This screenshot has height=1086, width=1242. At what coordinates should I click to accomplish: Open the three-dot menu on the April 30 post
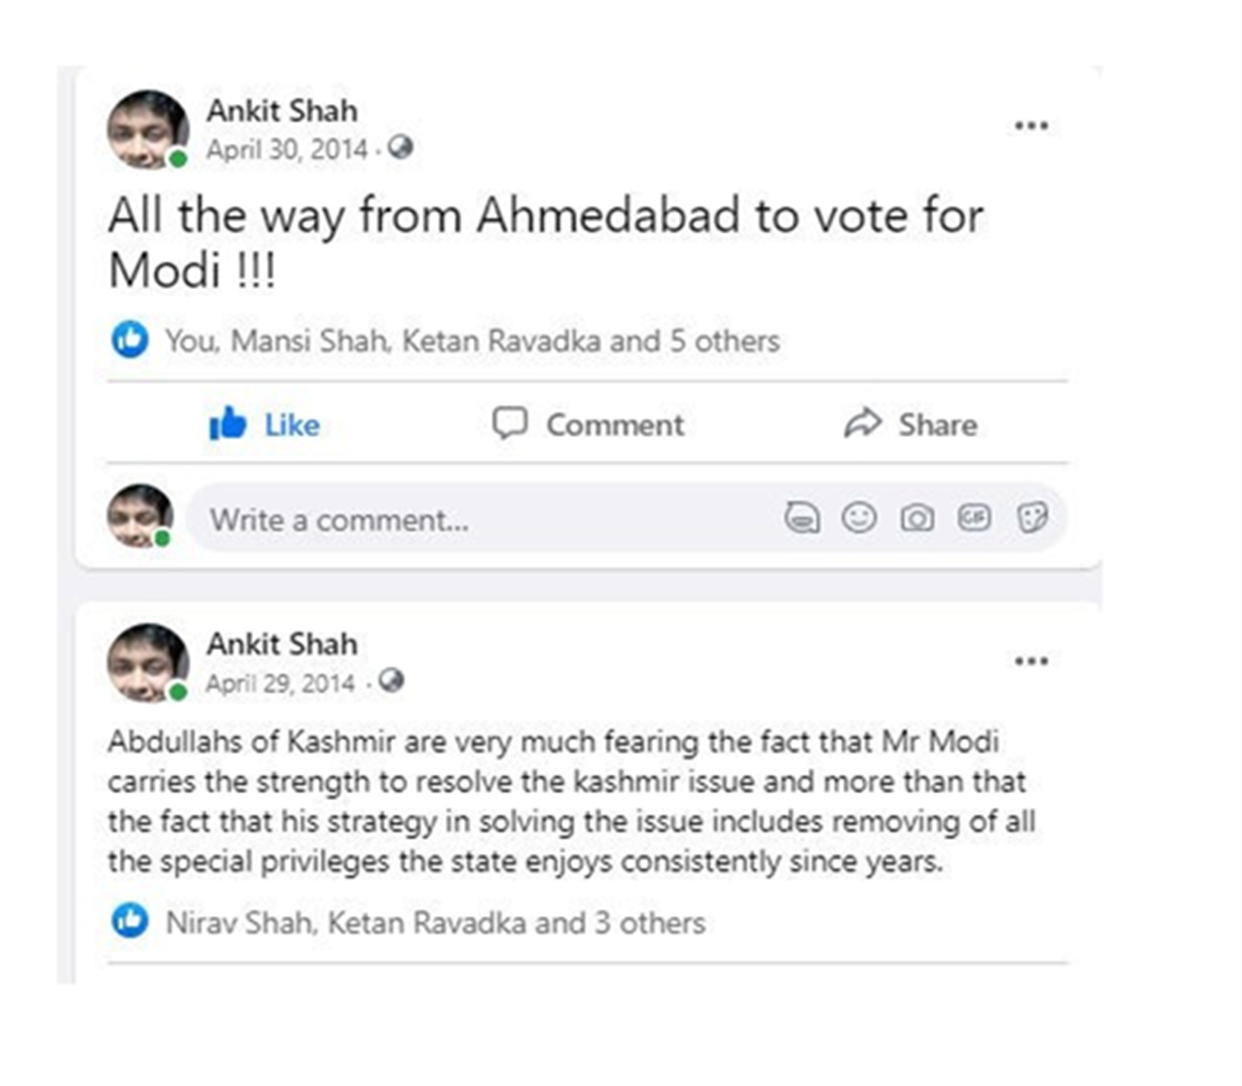point(1030,124)
